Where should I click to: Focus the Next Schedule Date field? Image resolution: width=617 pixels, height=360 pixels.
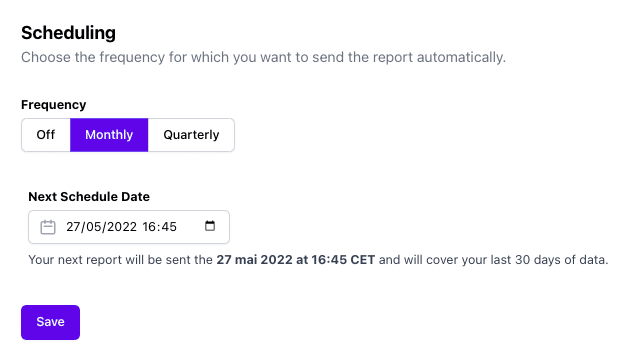pyautogui.click(x=129, y=227)
